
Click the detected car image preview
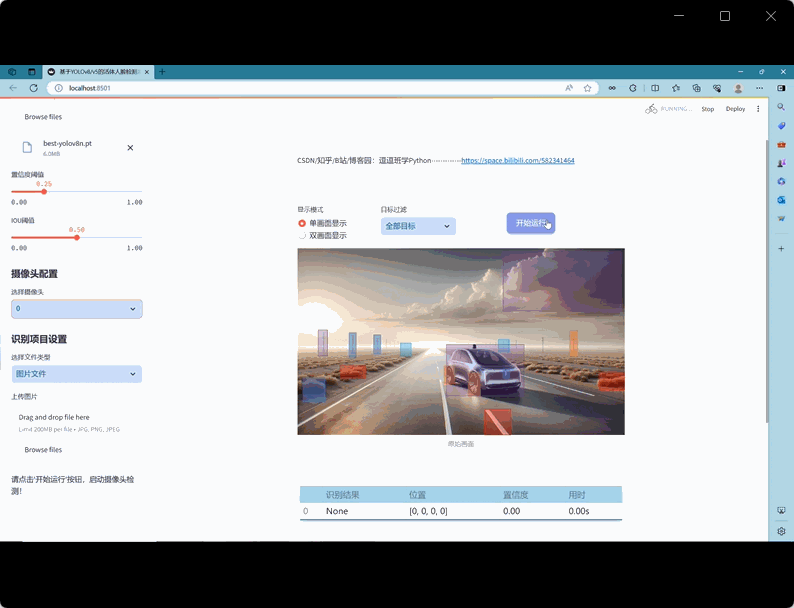tap(461, 341)
